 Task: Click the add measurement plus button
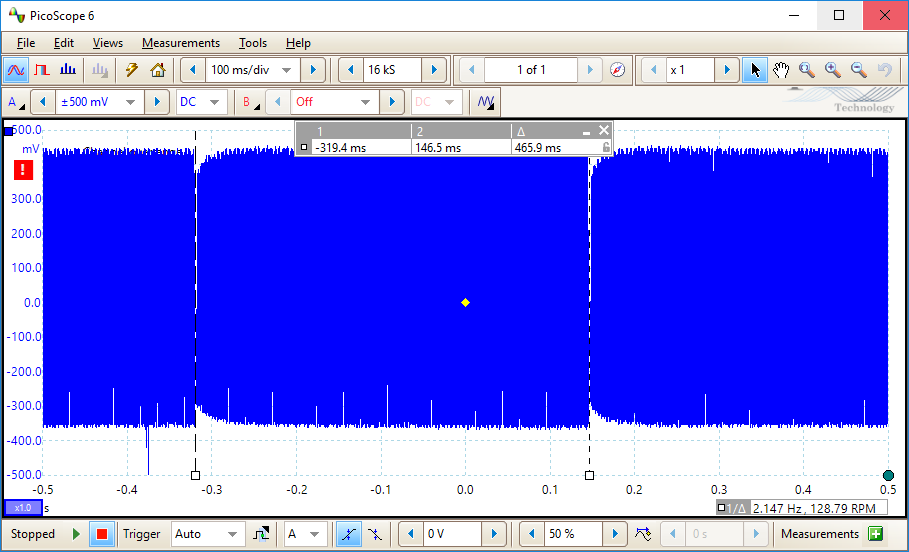(876, 534)
